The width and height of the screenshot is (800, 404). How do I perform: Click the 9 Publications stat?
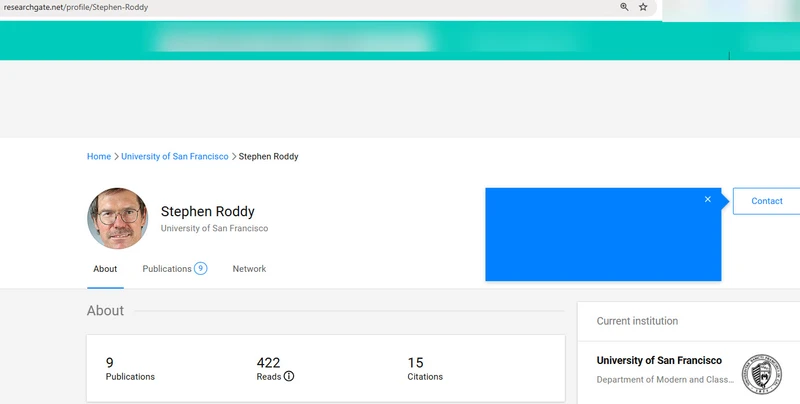click(130, 369)
